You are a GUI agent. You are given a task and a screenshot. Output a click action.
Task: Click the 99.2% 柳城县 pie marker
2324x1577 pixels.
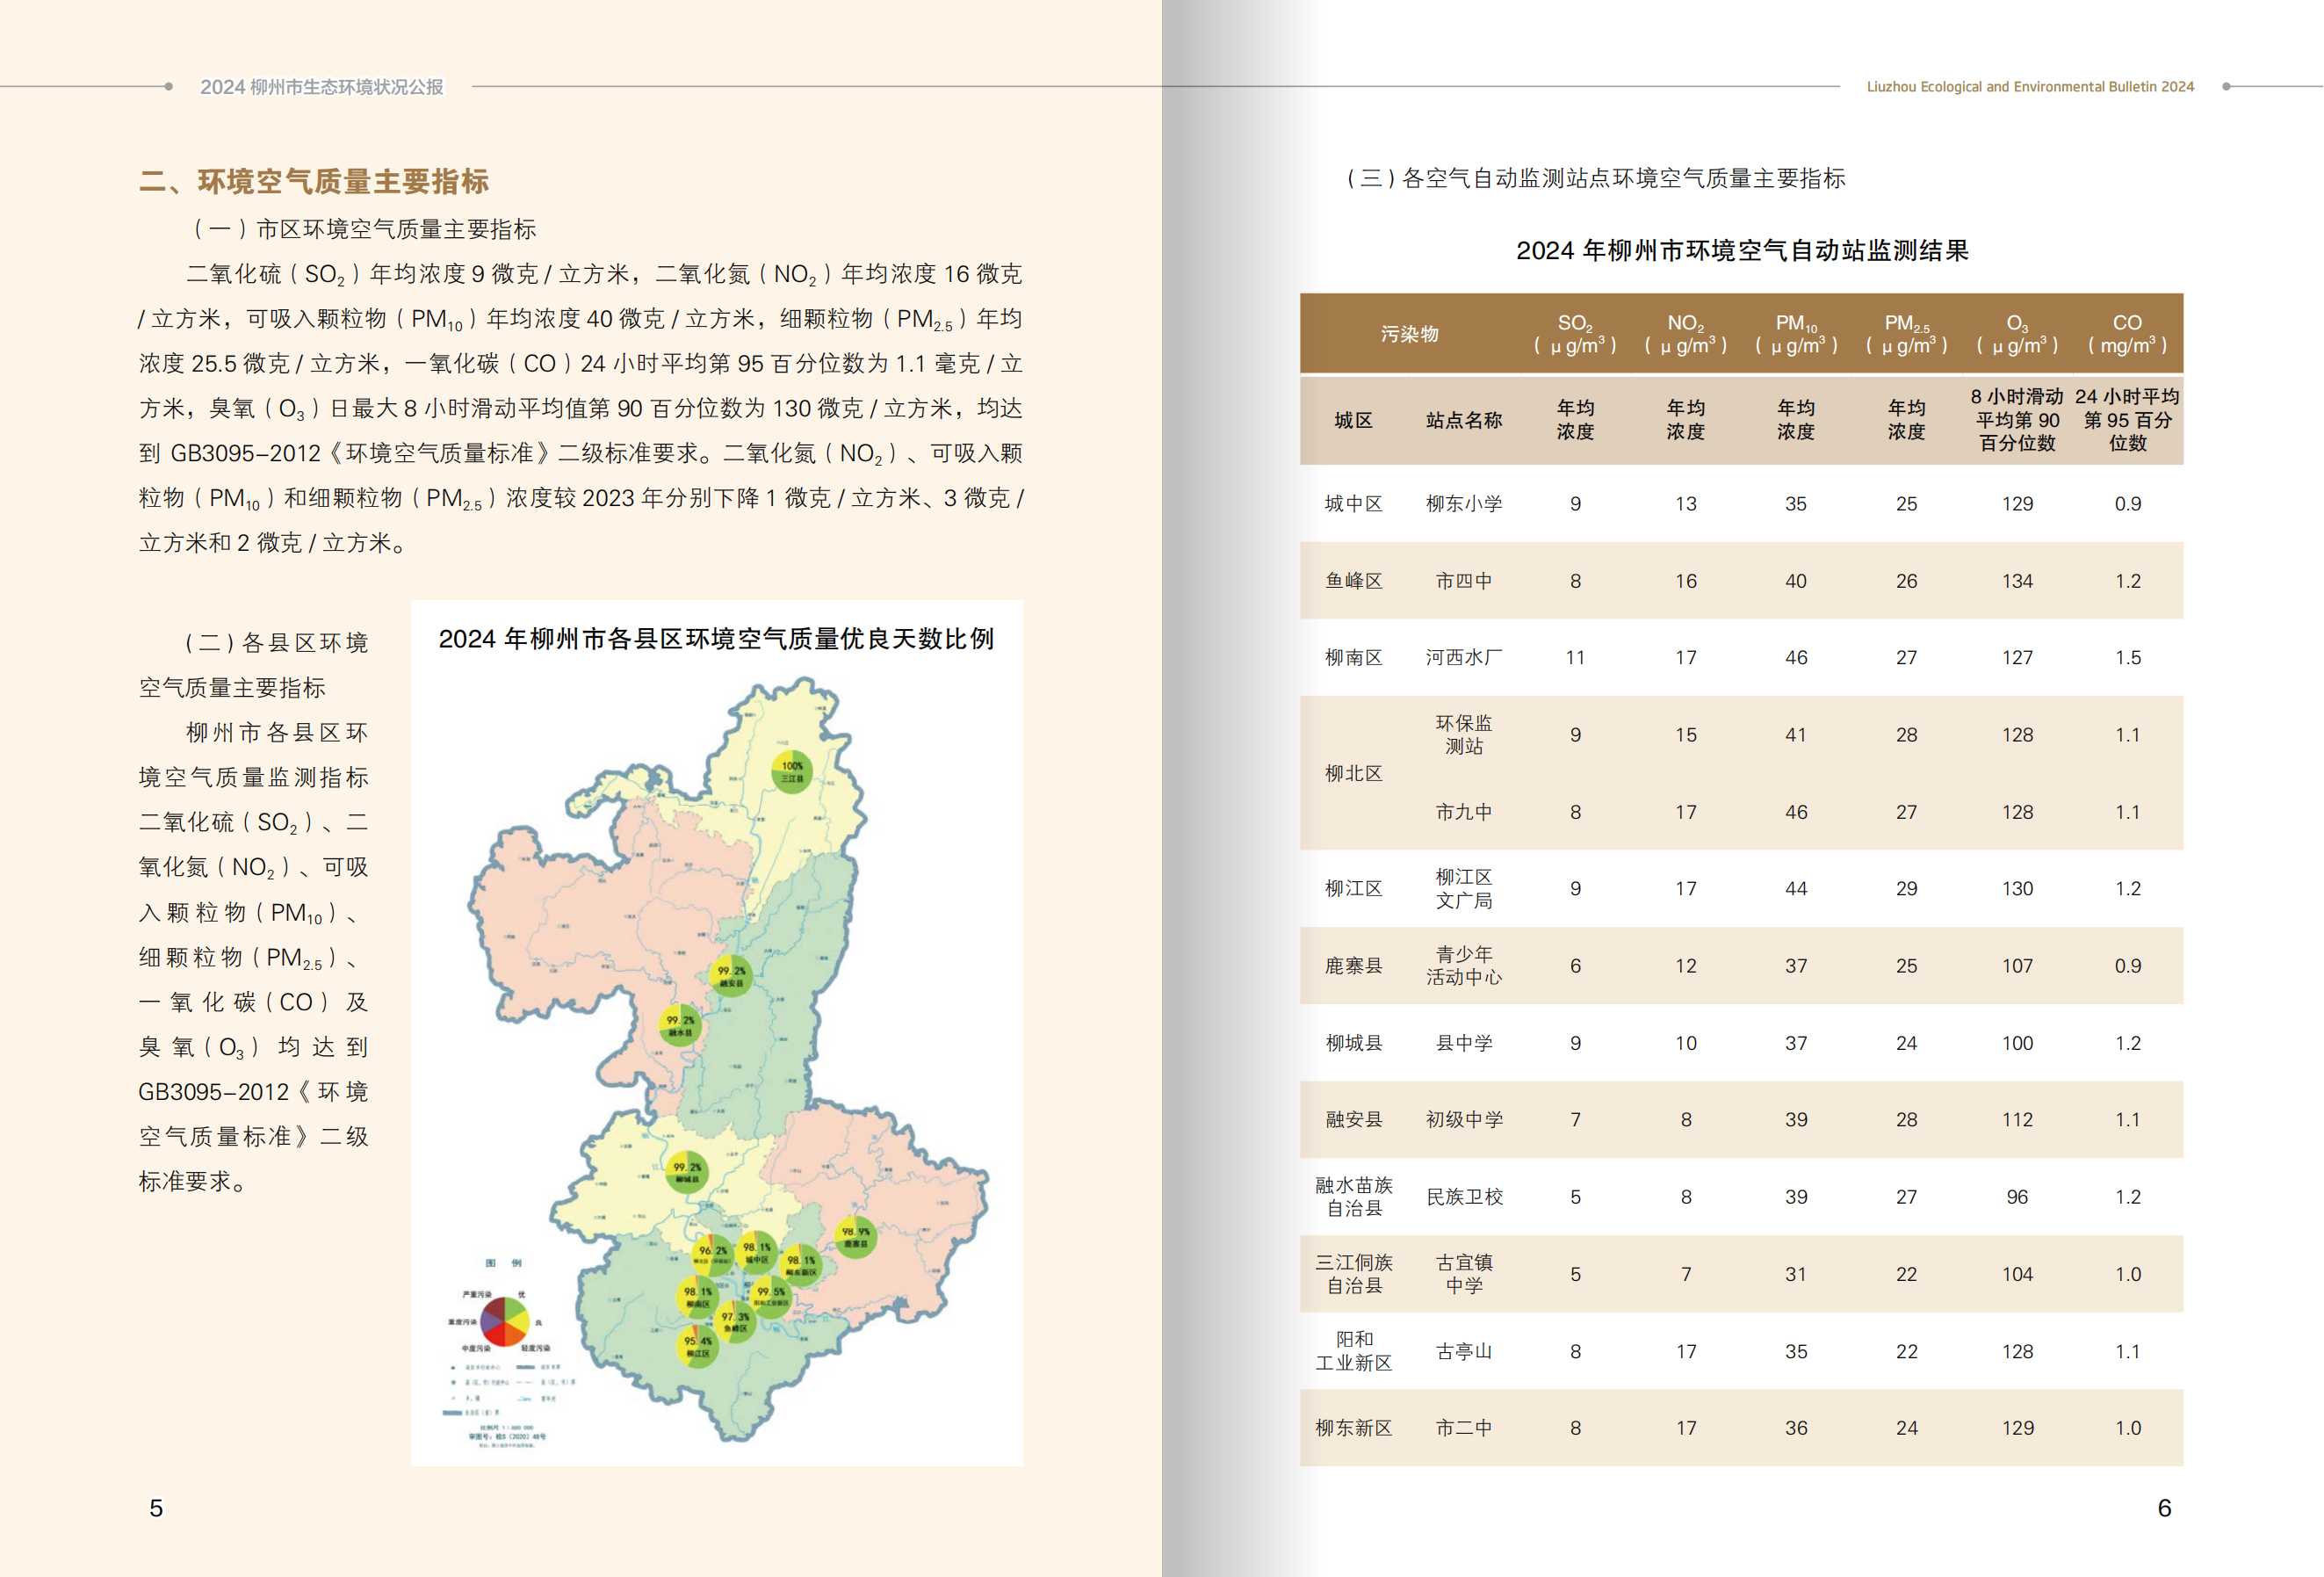[x=687, y=1171]
